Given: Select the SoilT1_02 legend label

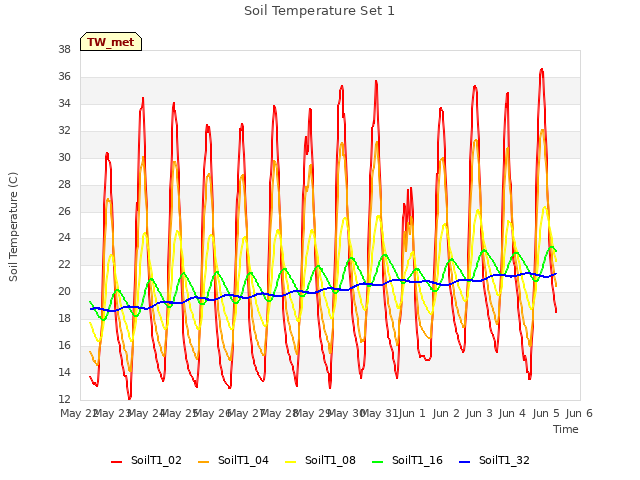Looking at the screenshot, I should pos(156,460).
